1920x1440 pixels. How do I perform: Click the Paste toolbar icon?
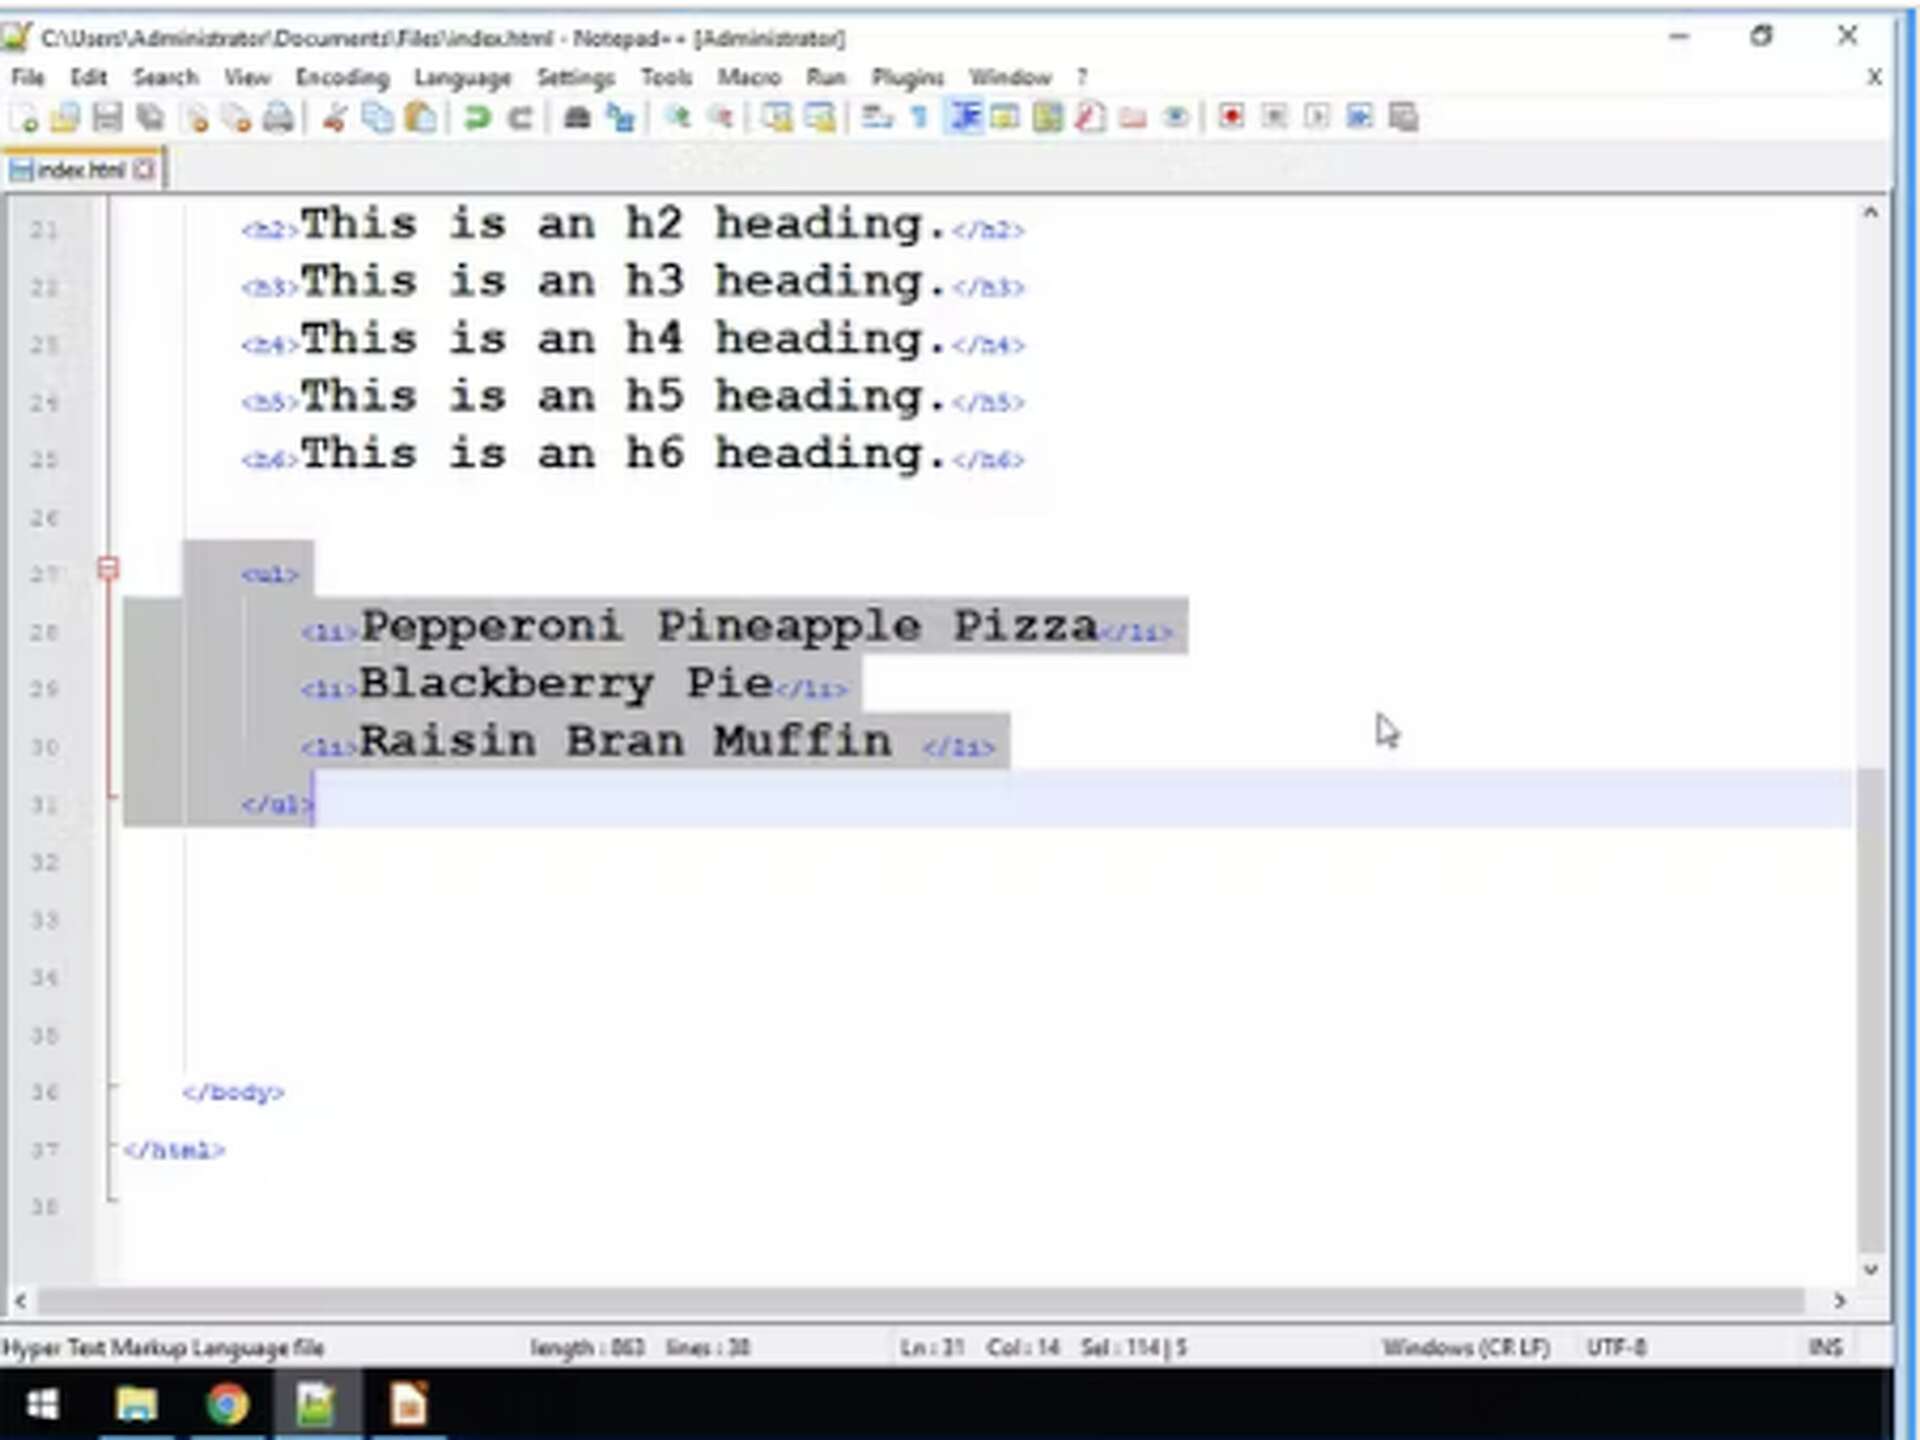420,117
